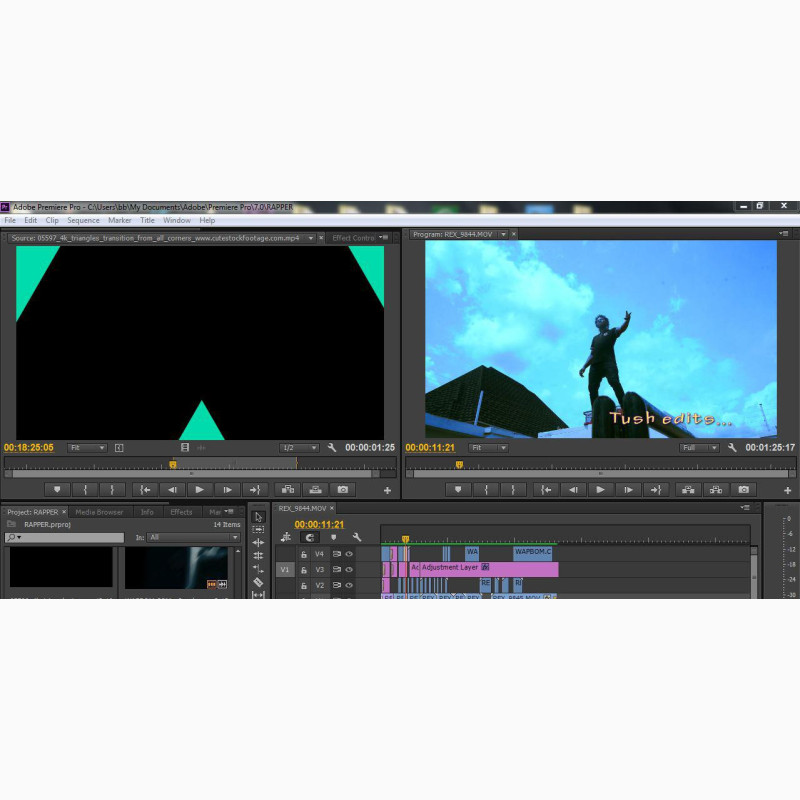
Task: Open Source monitor settings wrench
Action: 332,447
